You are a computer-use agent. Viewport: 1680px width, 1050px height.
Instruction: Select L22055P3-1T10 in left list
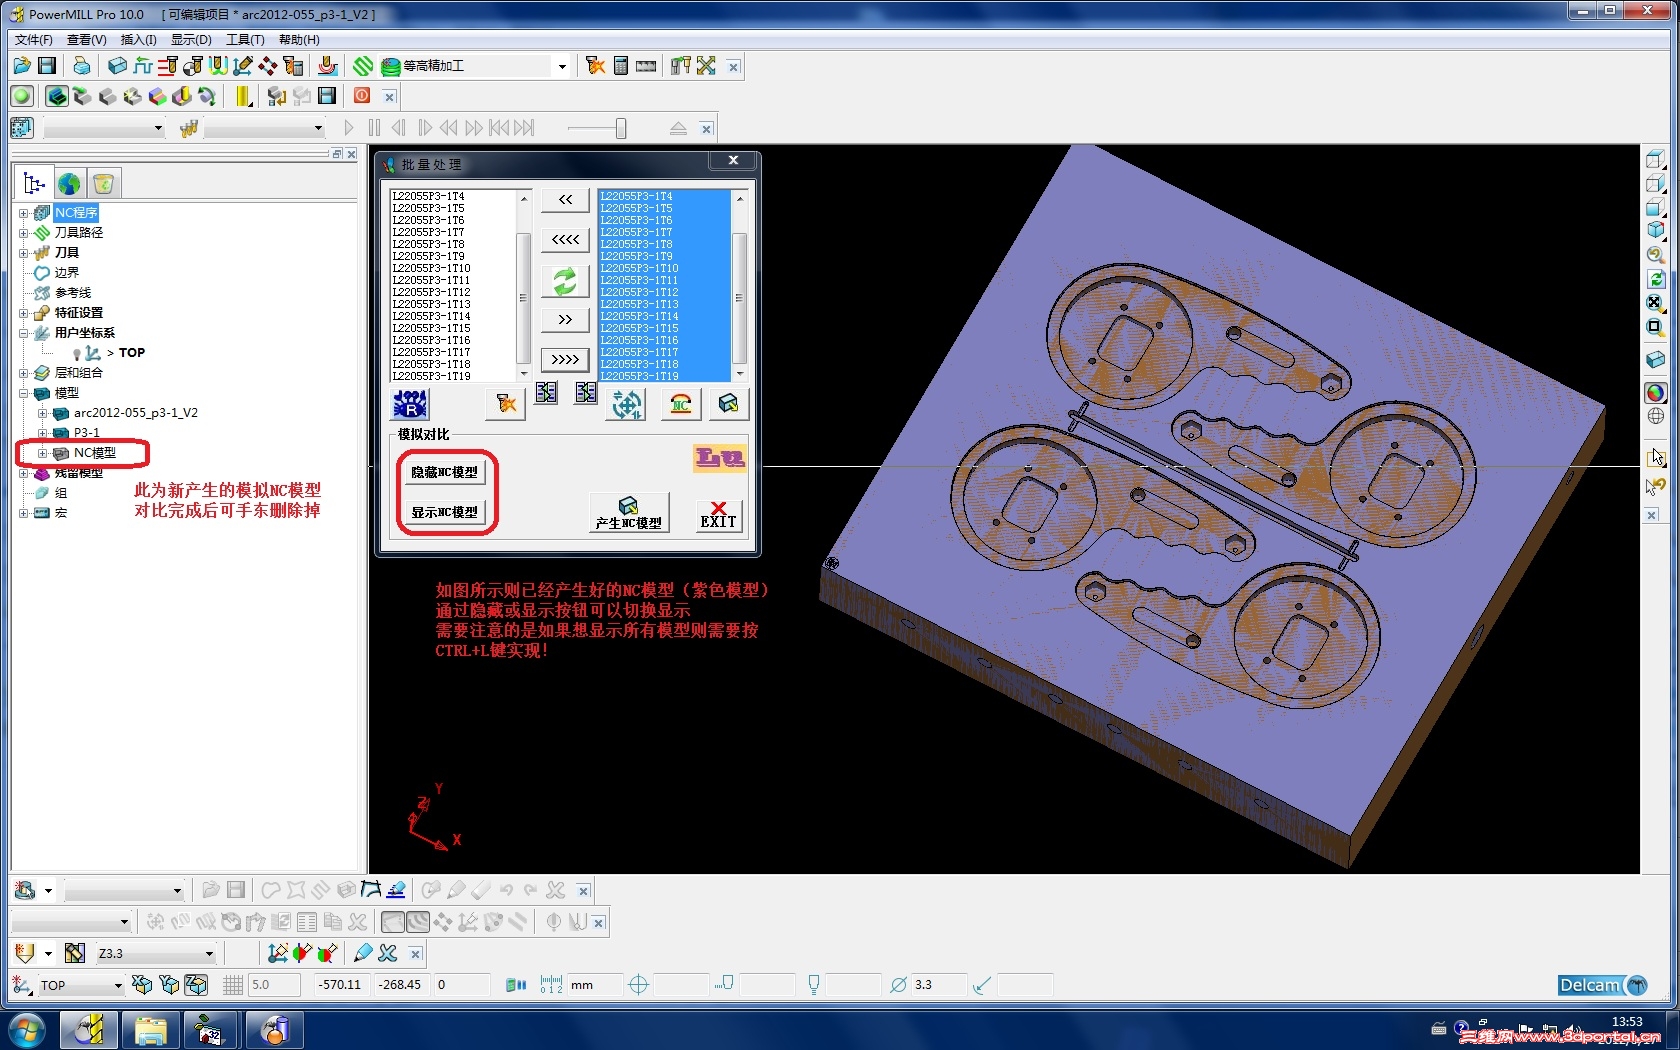point(431,268)
